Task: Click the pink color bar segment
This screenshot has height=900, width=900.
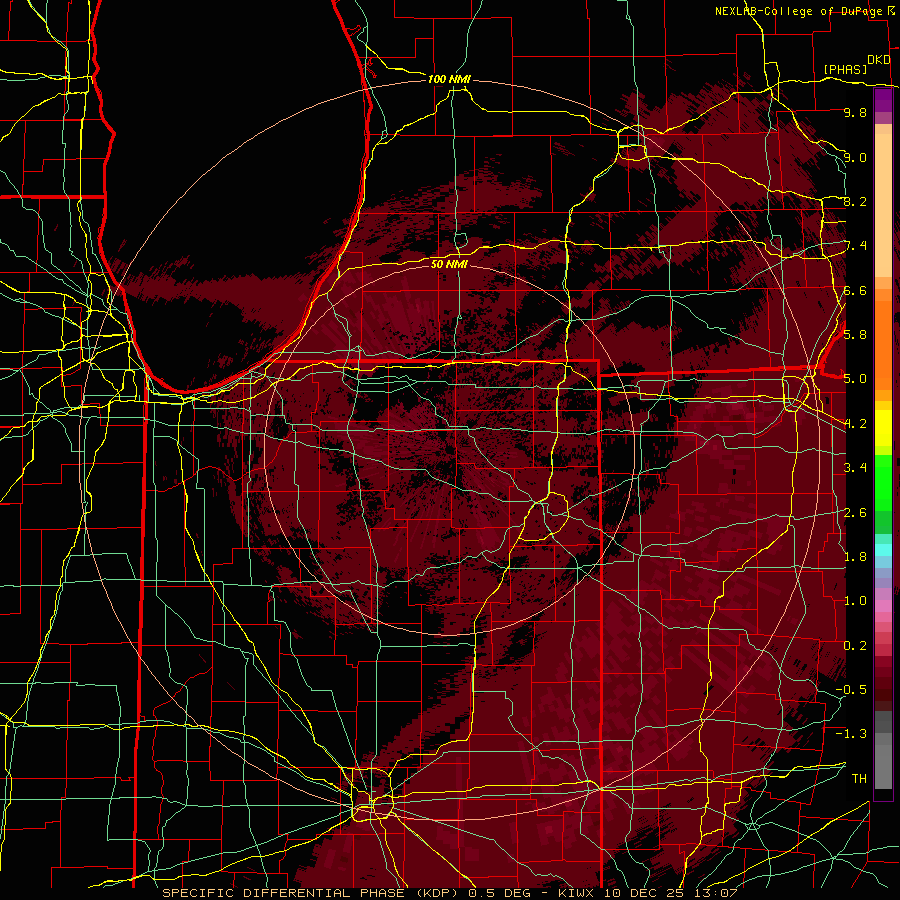Action: tap(883, 606)
